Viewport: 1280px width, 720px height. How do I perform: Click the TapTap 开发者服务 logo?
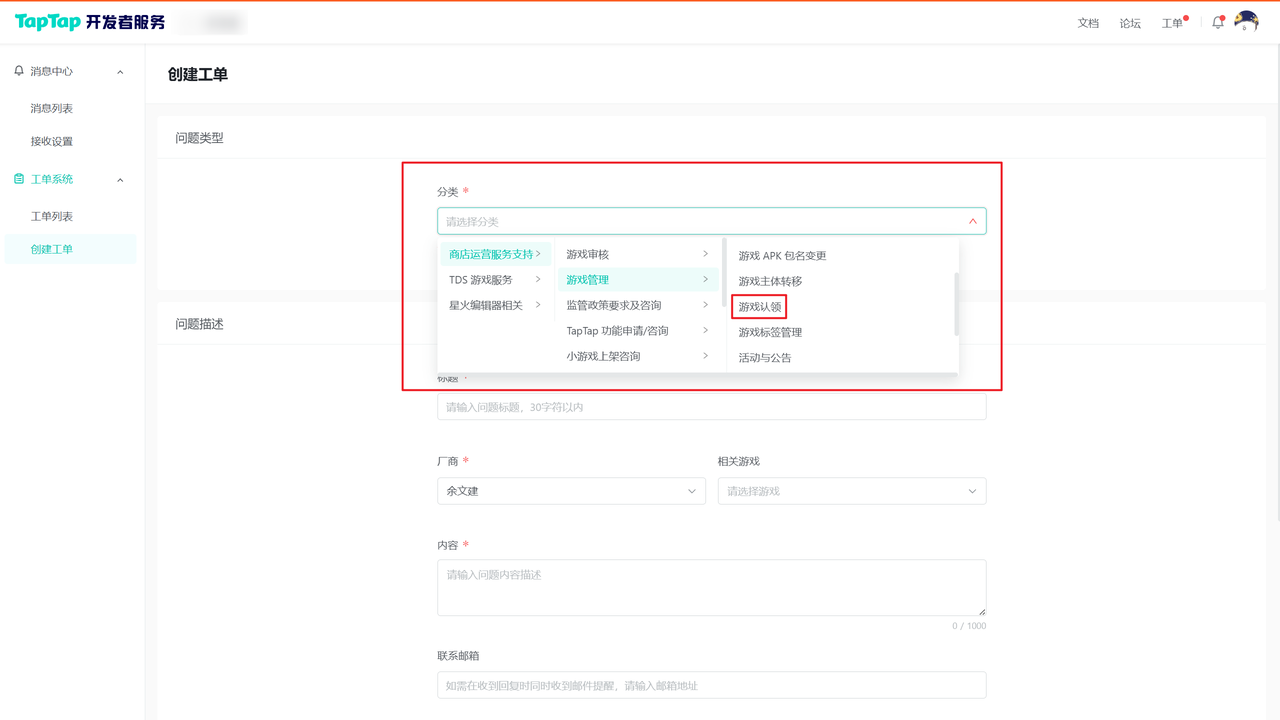[x=90, y=22]
